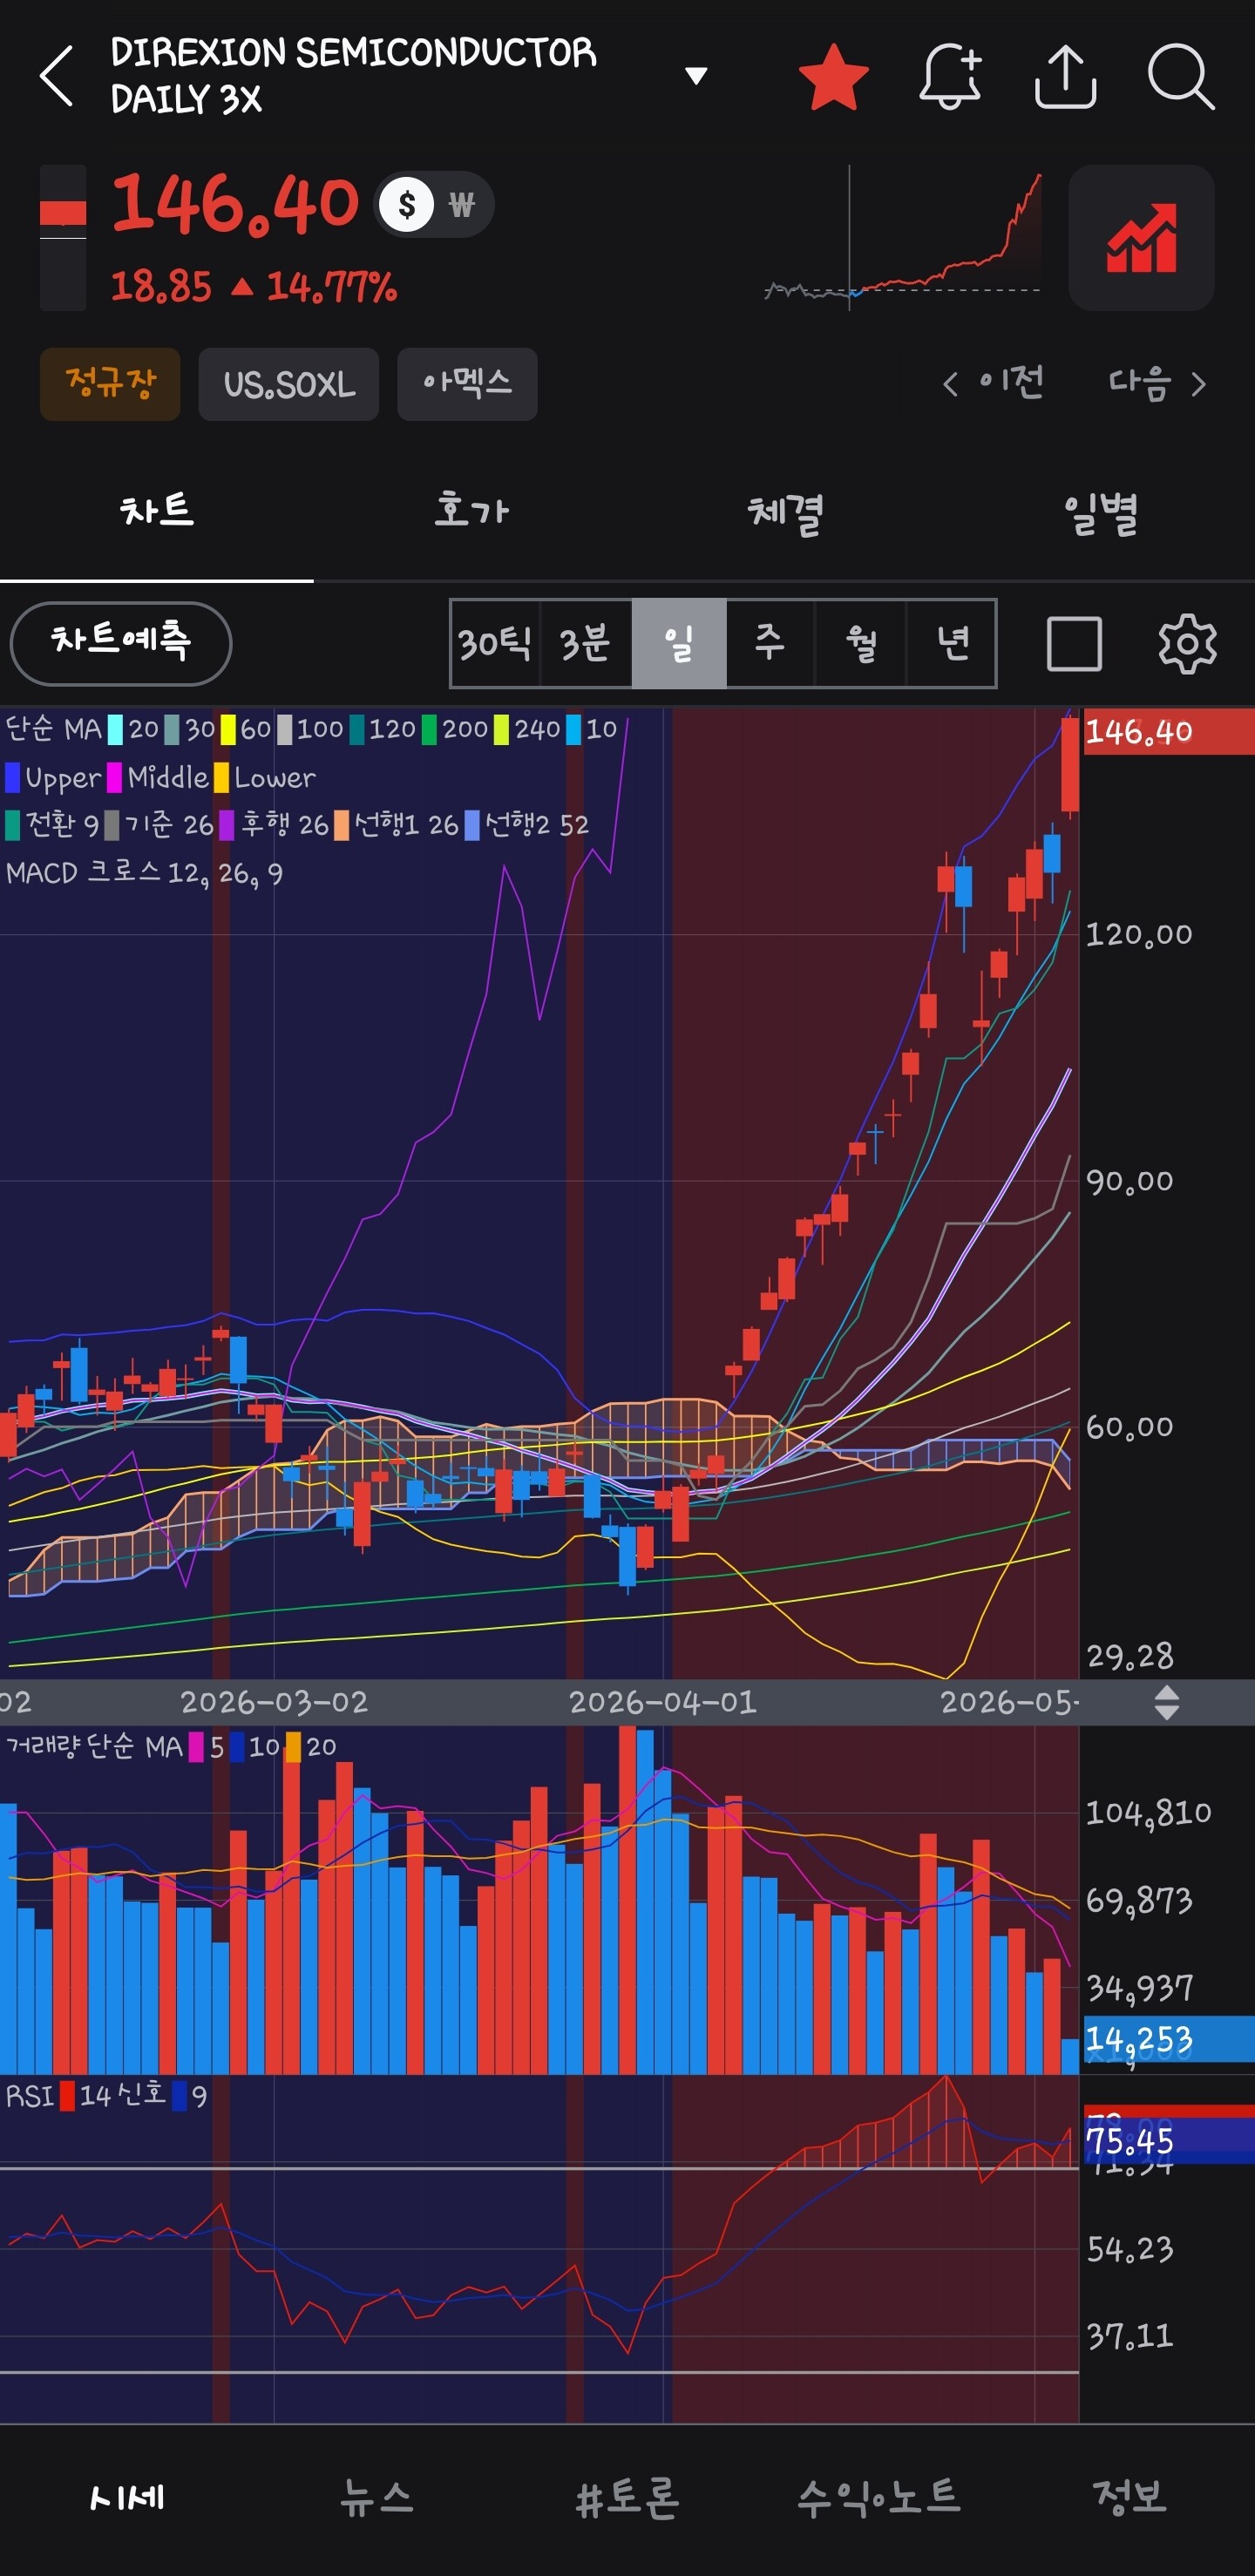The image size is (1255, 2576).
Task: Open the search magnifier icon
Action: click(1181, 76)
